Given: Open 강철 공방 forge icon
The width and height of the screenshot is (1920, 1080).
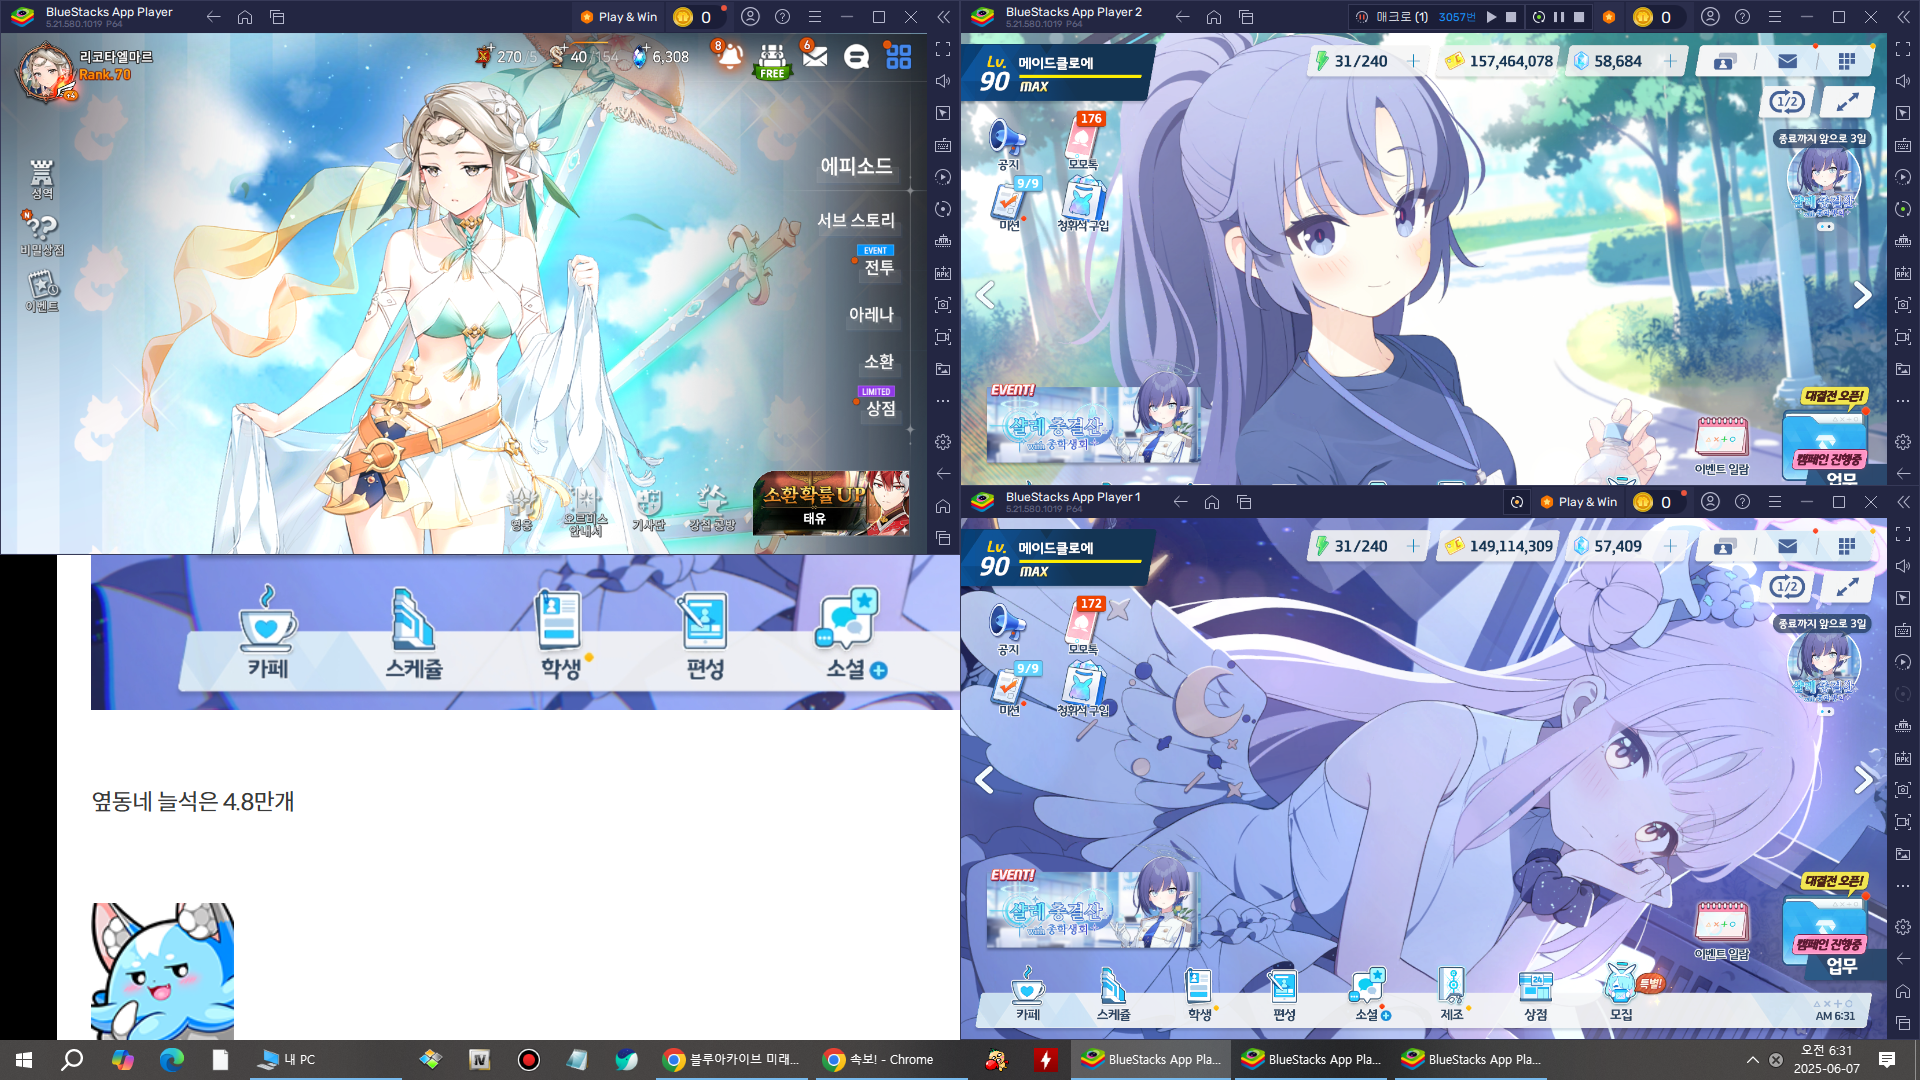Looking at the screenshot, I should [x=712, y=508].
